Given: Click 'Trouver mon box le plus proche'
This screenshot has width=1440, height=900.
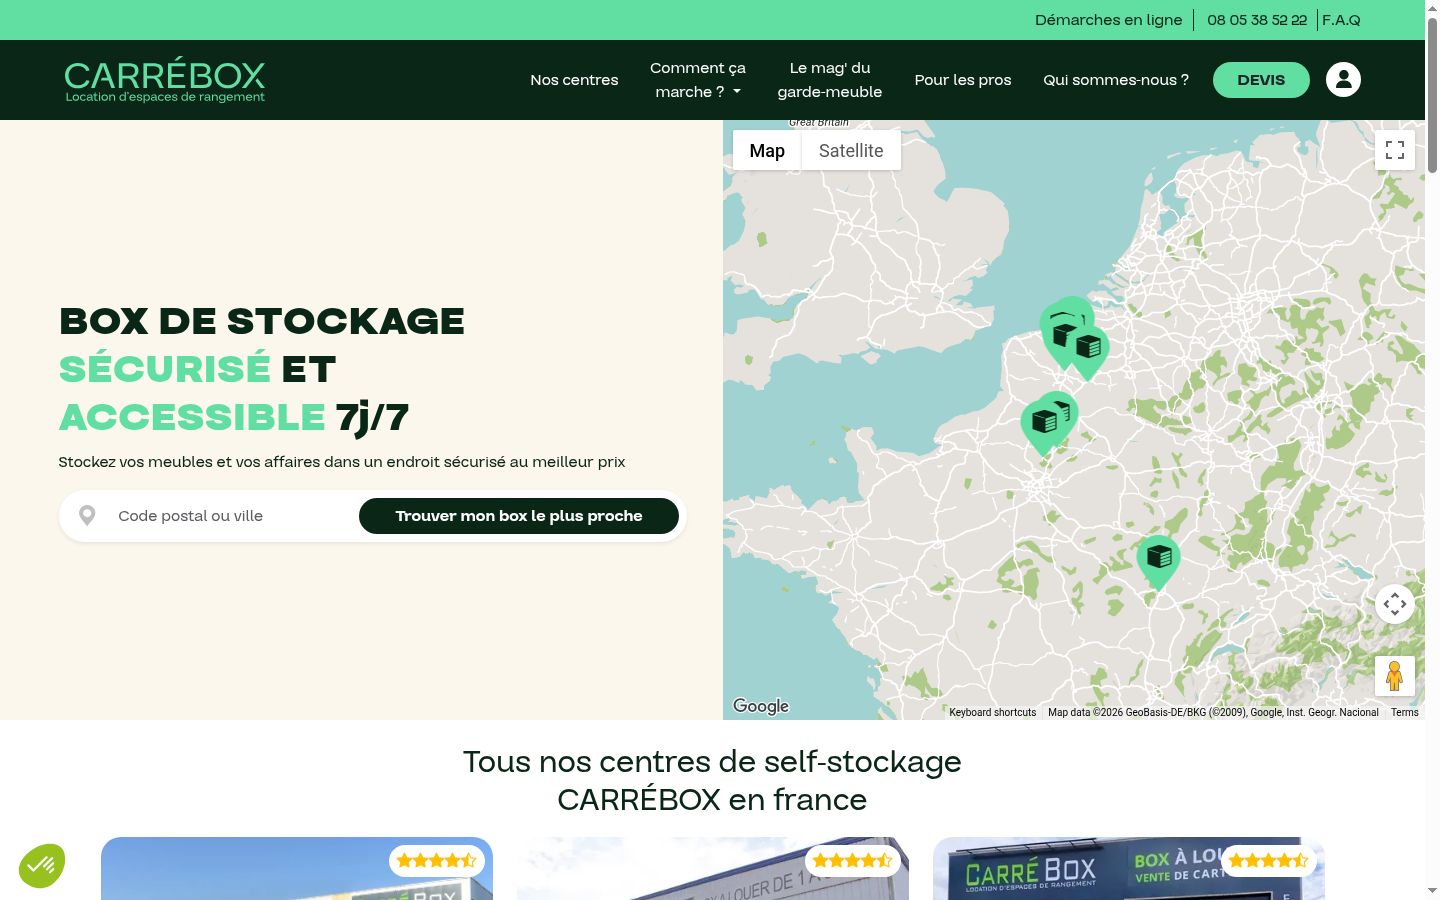Looking at the screenshot, I should point(519,516).
